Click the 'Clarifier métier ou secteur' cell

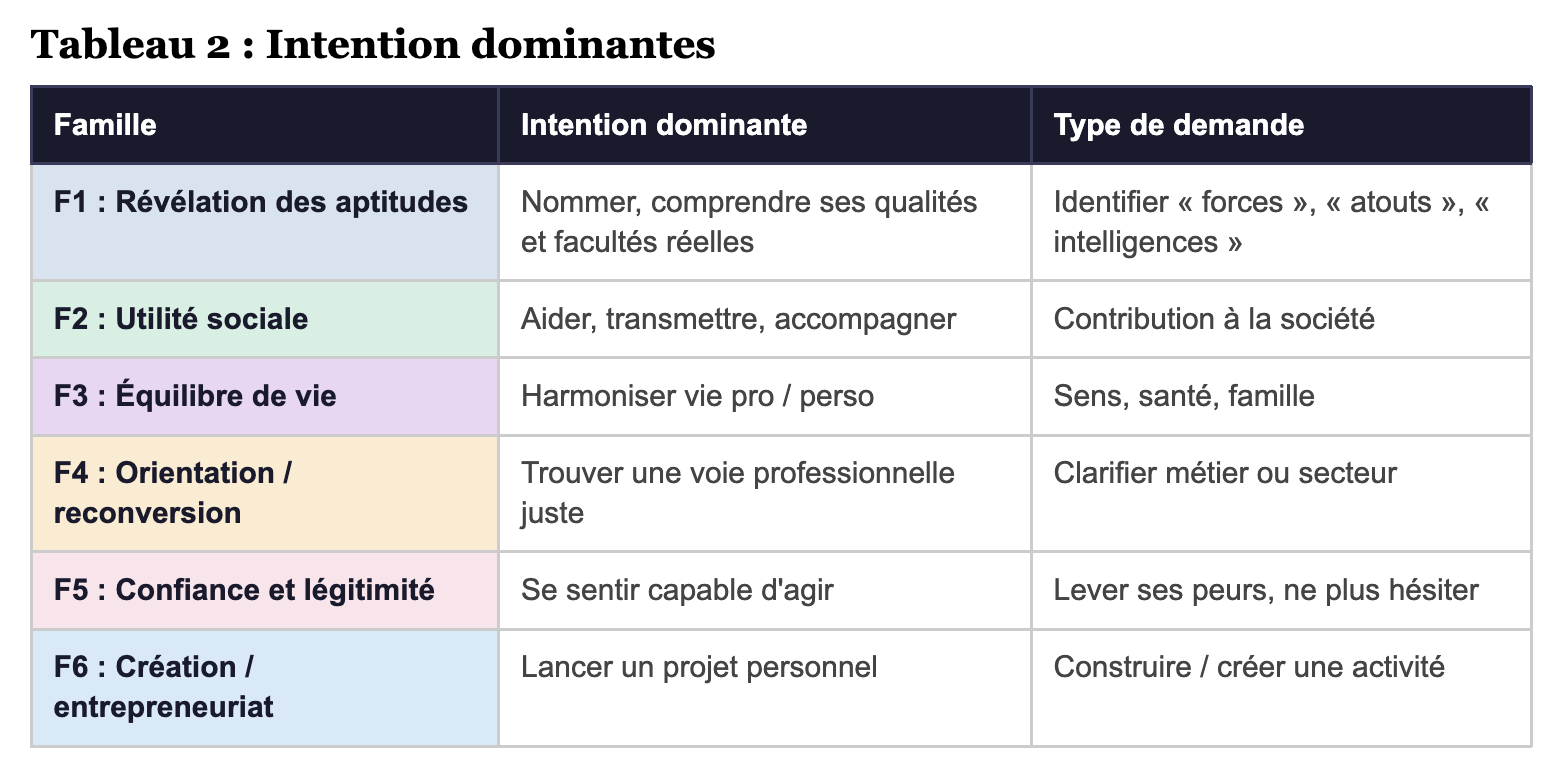pos(1225,473)
